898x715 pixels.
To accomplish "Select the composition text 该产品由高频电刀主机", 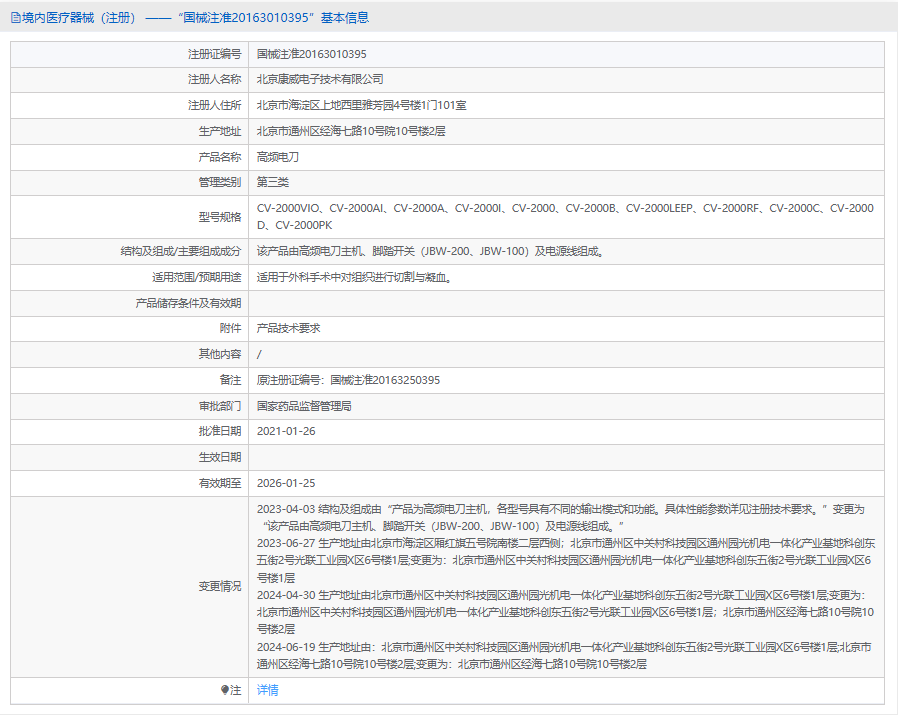I will (431, 252).
